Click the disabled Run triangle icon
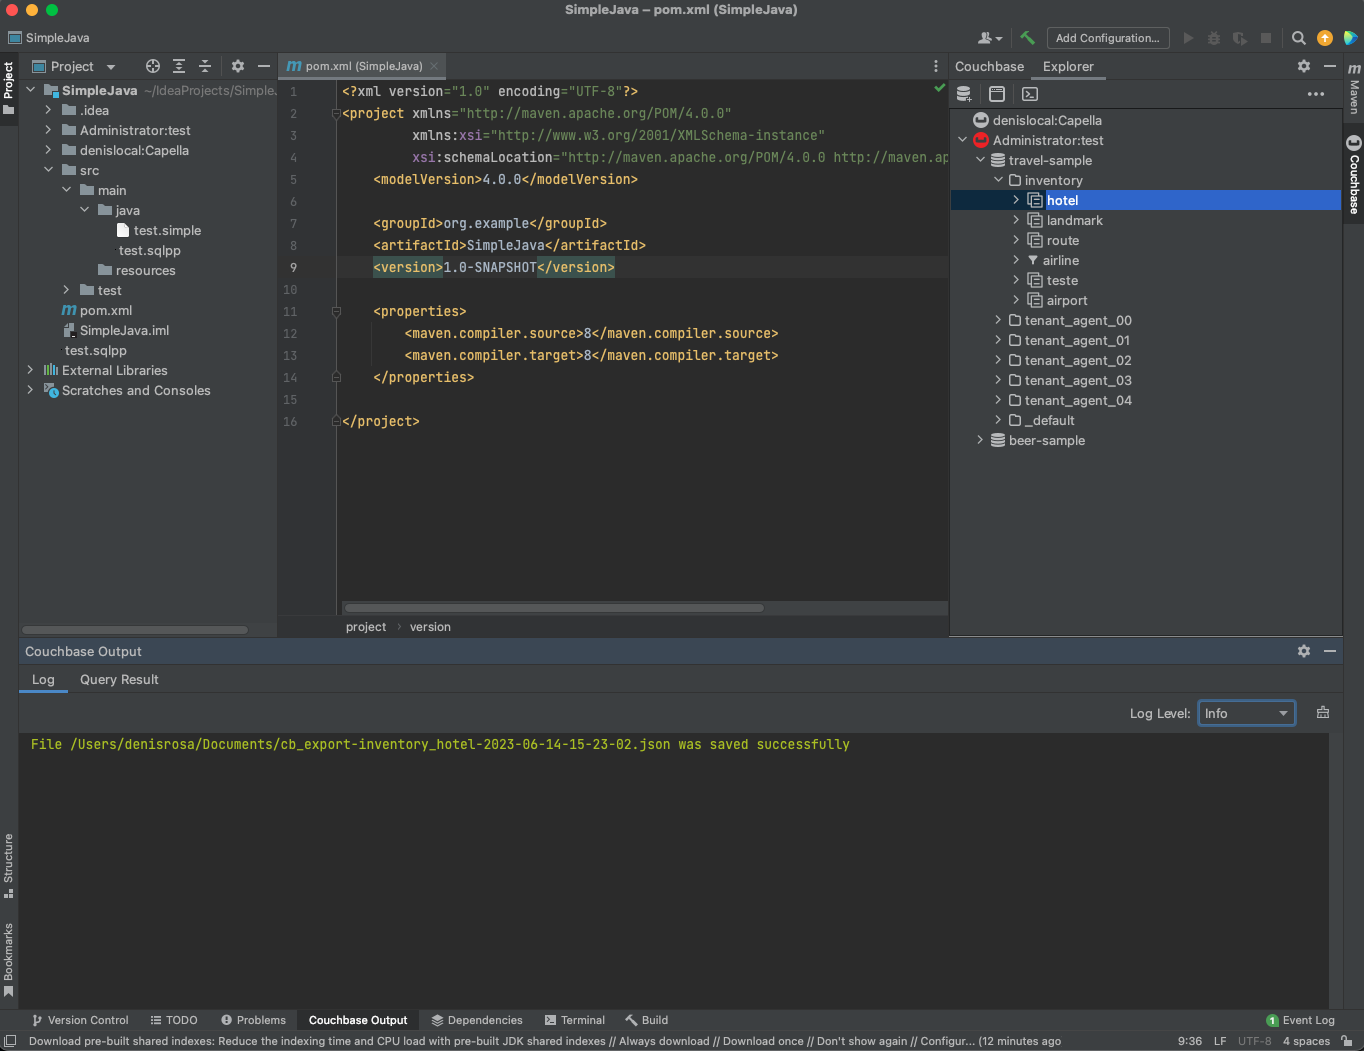1364x1051 pixels. (x=1188, y=38)
